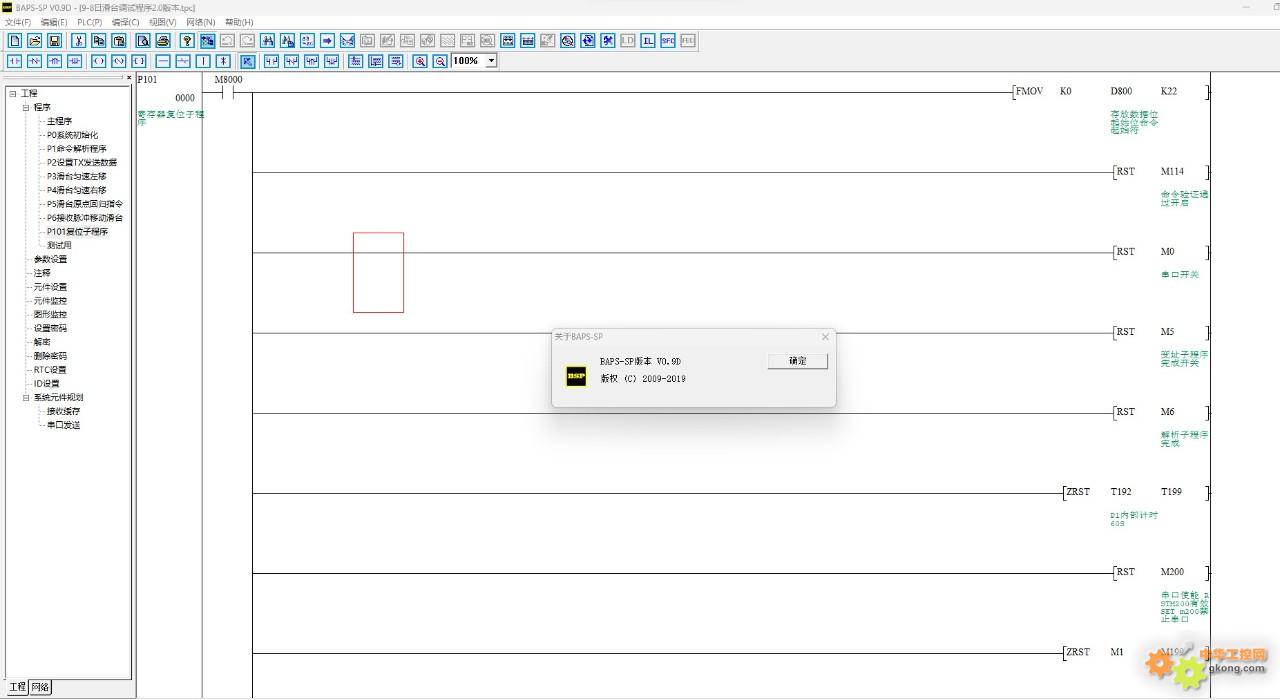Open 元件监控 in the tree
The height and width of the screenshot is (700, 1280).
tap(50, 300)
